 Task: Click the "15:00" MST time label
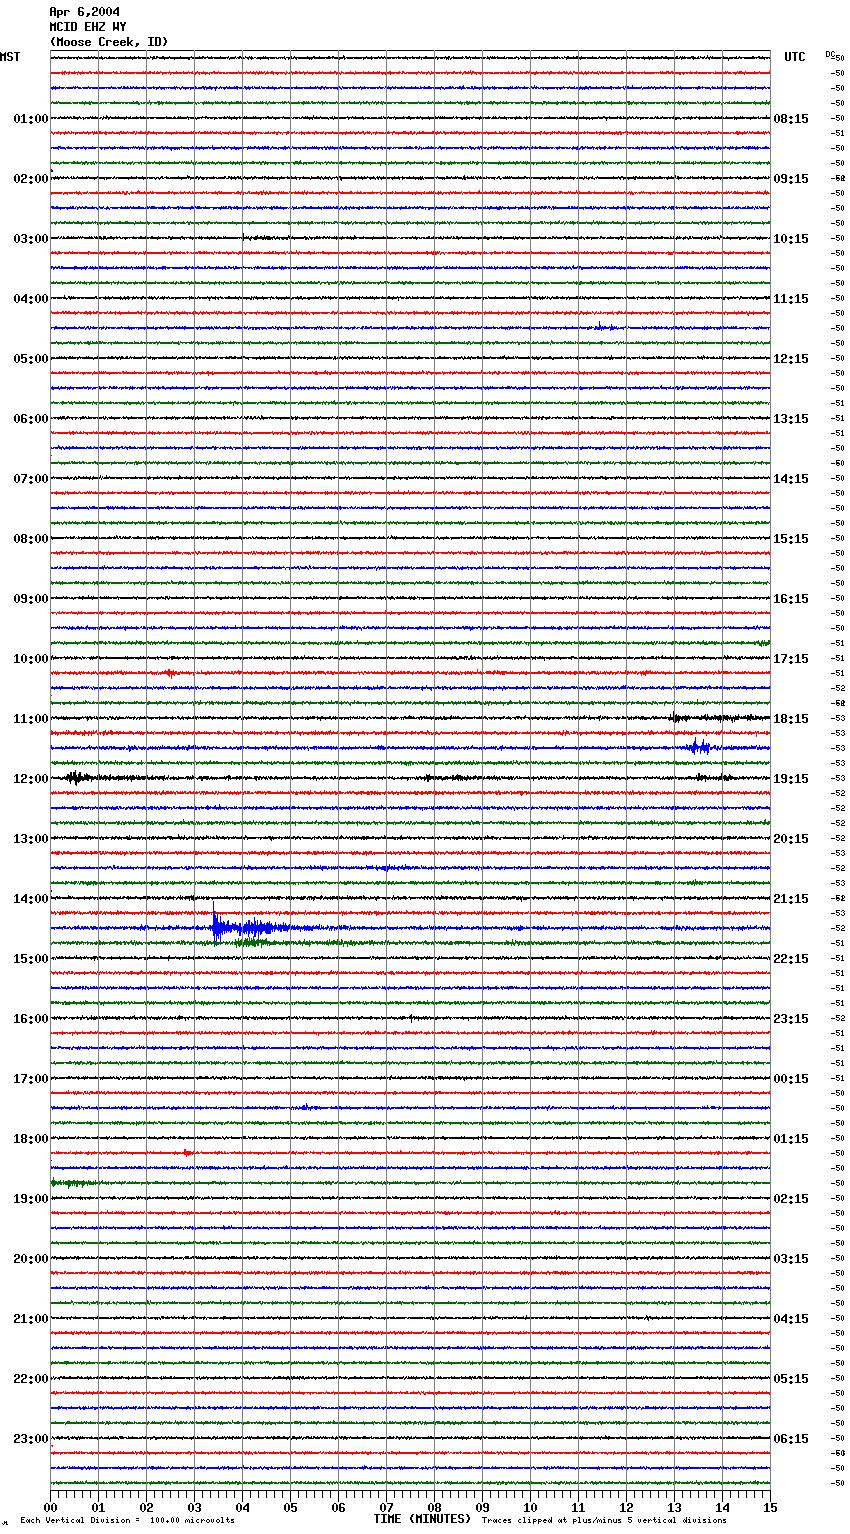tap(31, 959)
